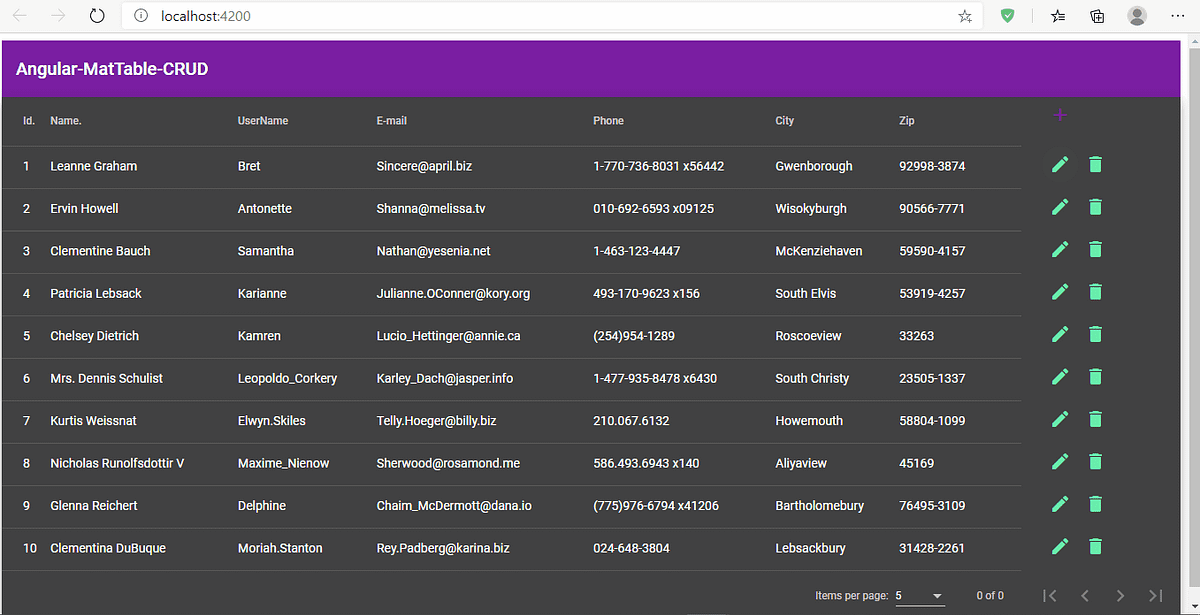Open the browser settings menu via ellipsis
This screenshot has height=615, width=1200.
1178,16
